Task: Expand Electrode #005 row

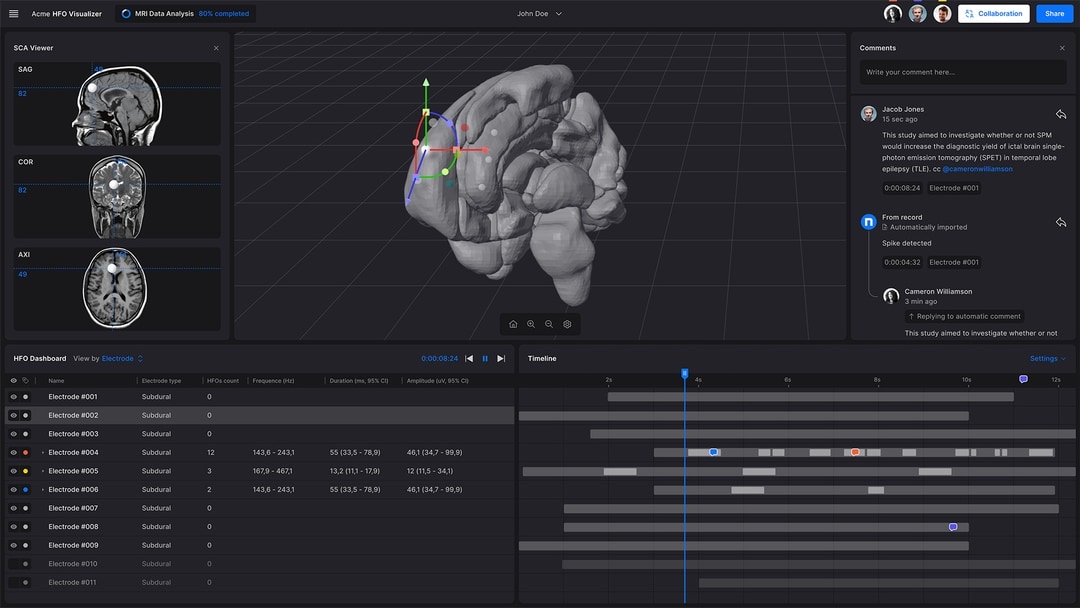Action: [x=43, y=471]
